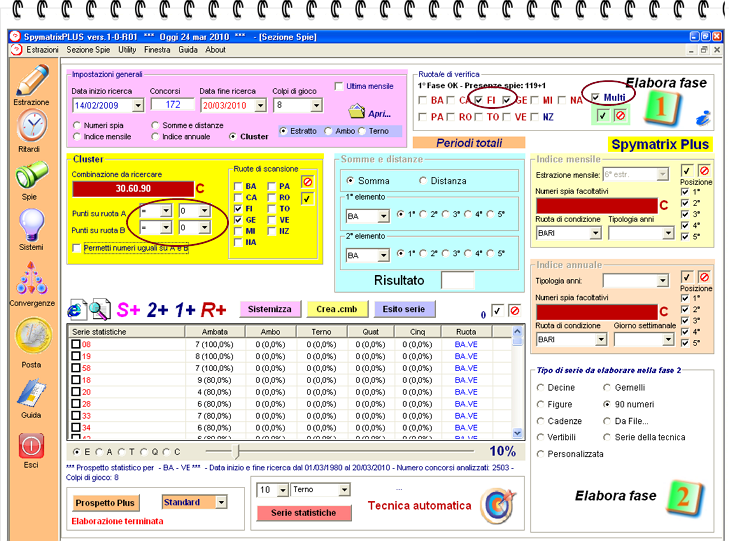Select the Sistemi light bulb icon
This screenshot has height=541, width=729.
pyautogui.click(x=31, y=225)
